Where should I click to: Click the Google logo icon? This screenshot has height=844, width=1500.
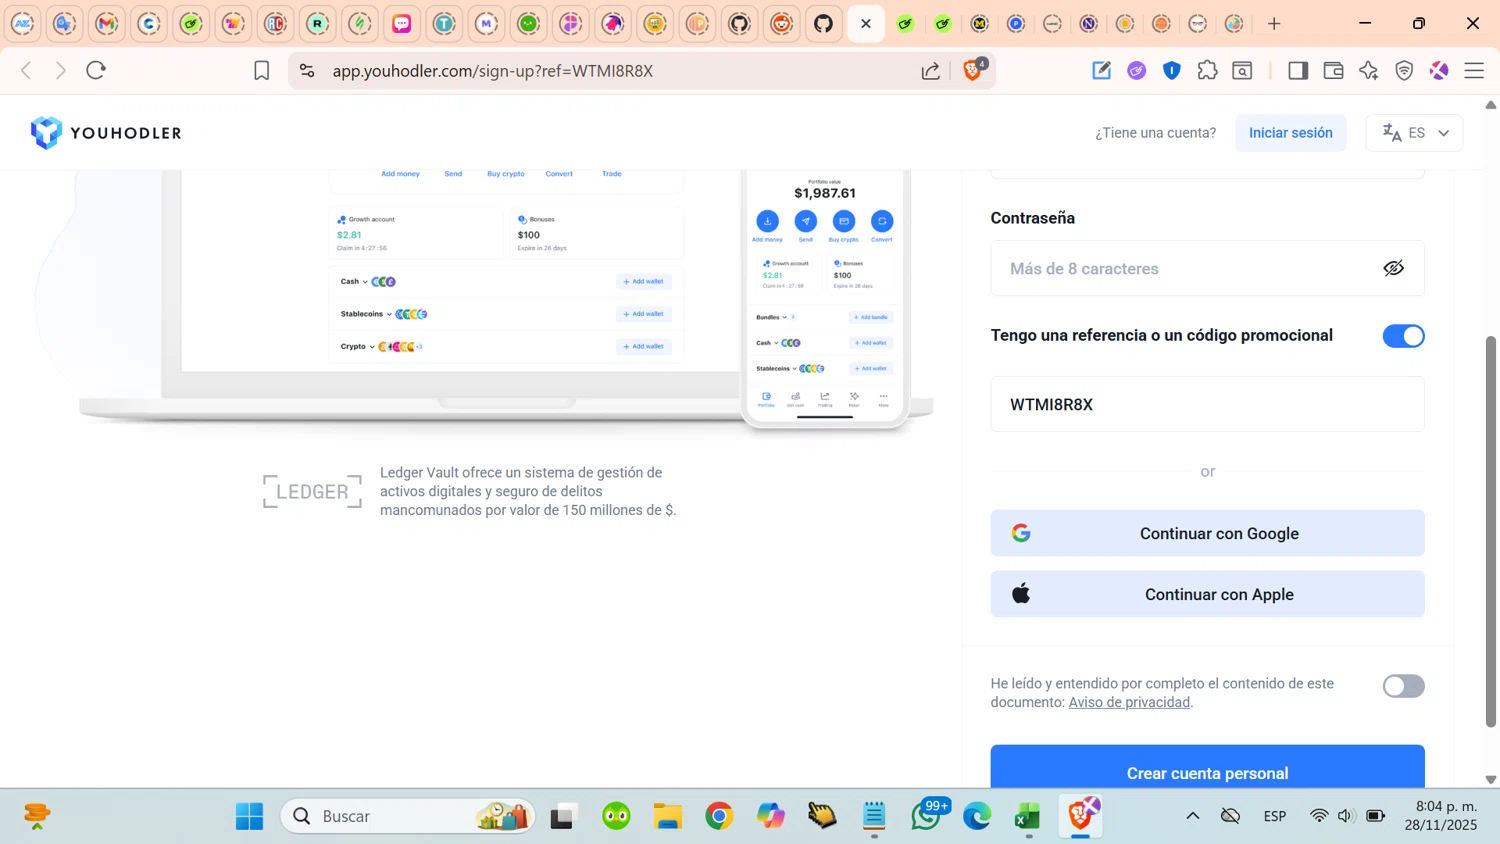pos(1021,533)
